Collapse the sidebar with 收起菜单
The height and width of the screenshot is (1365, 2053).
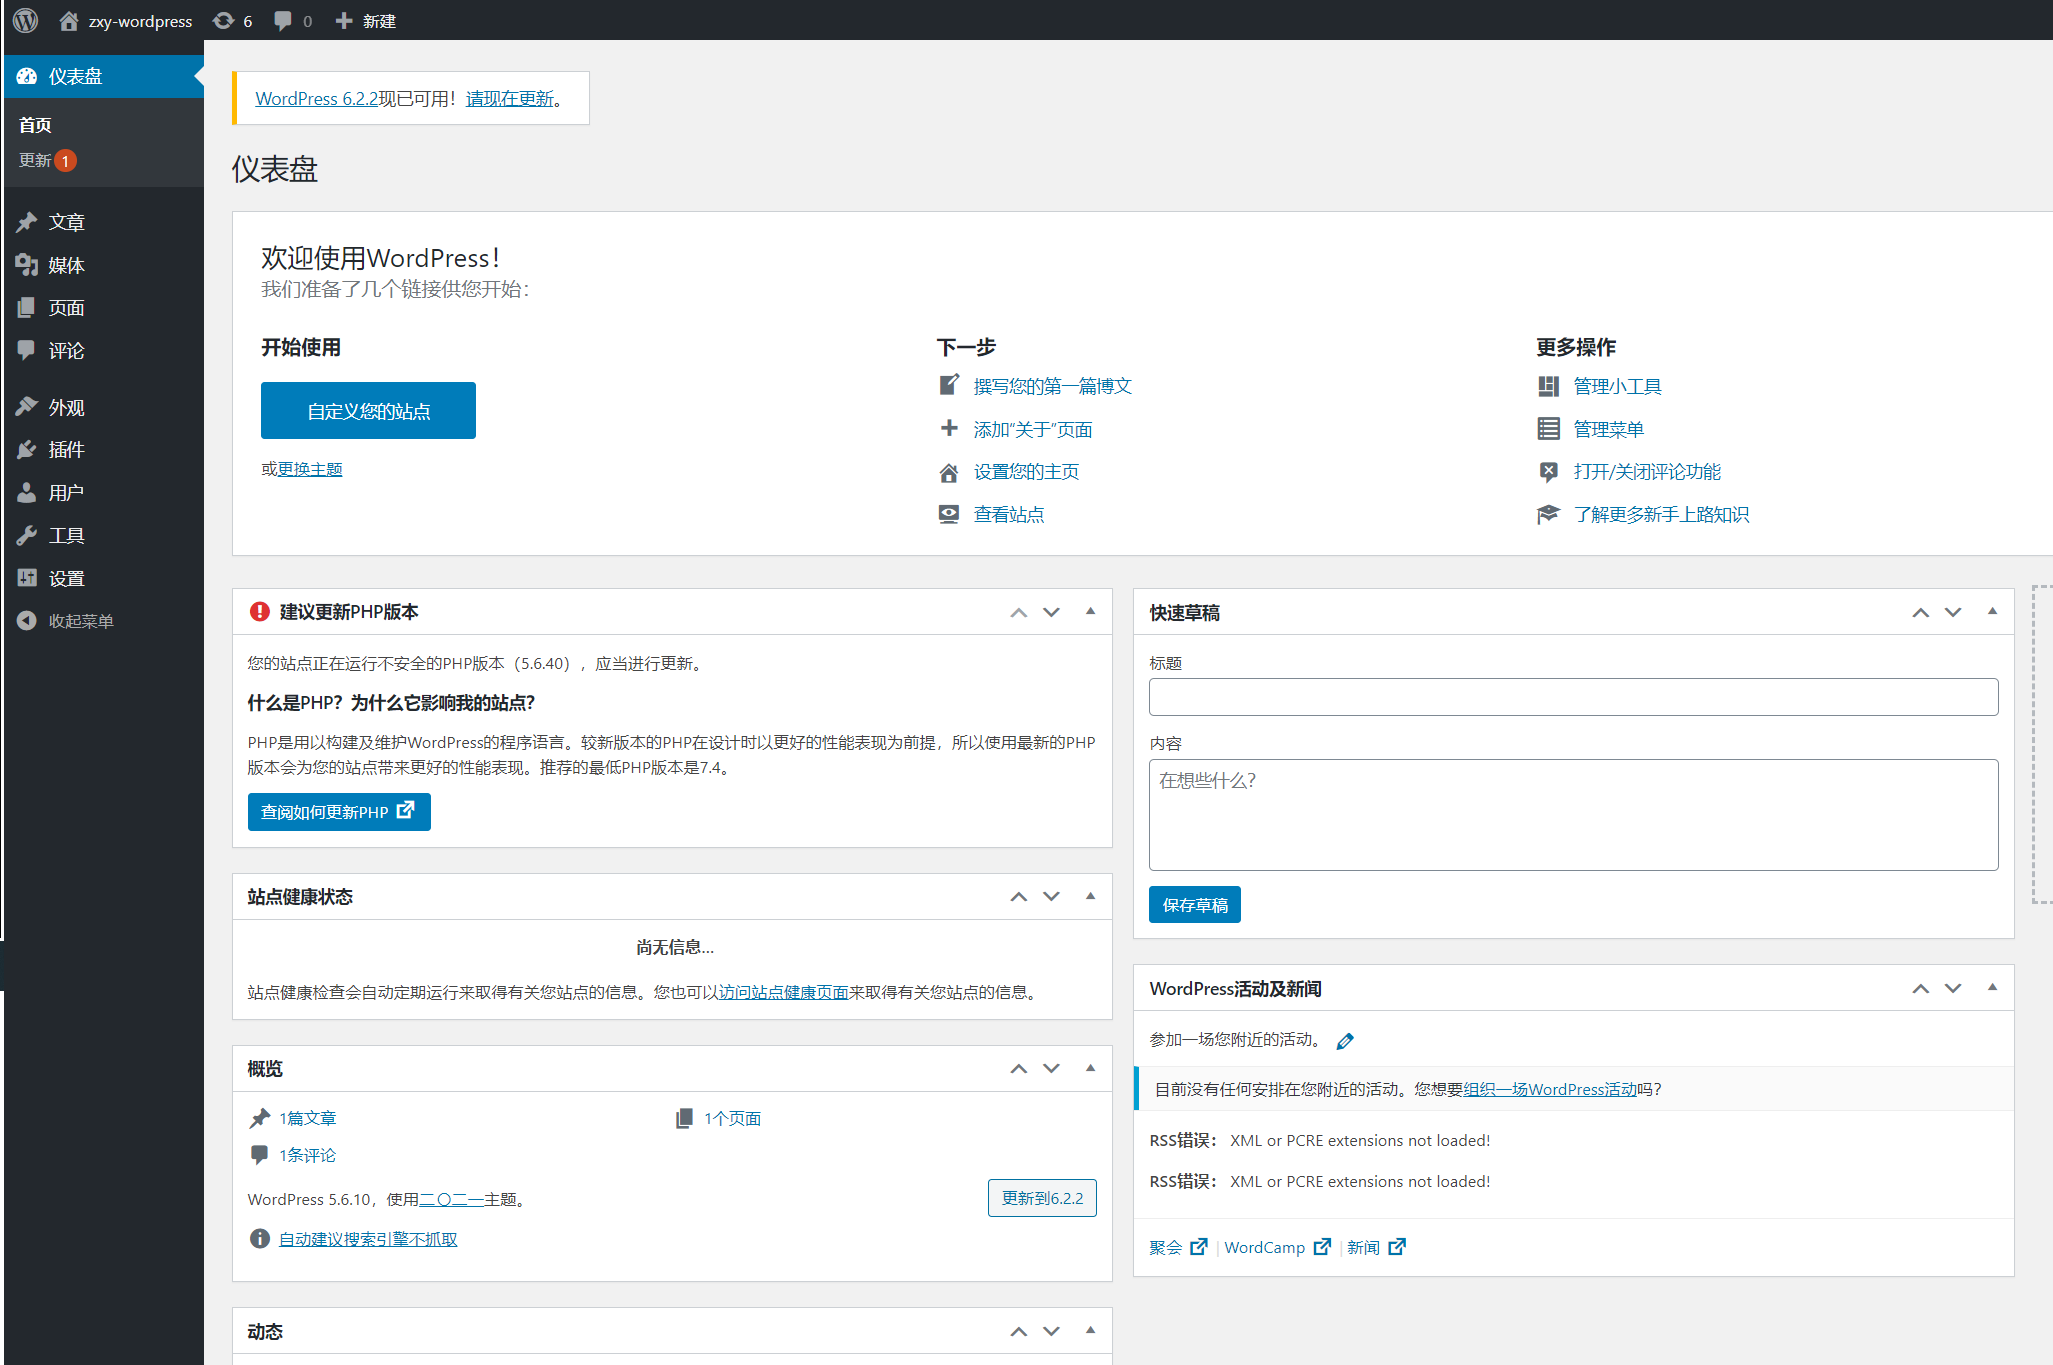point(80,621)
